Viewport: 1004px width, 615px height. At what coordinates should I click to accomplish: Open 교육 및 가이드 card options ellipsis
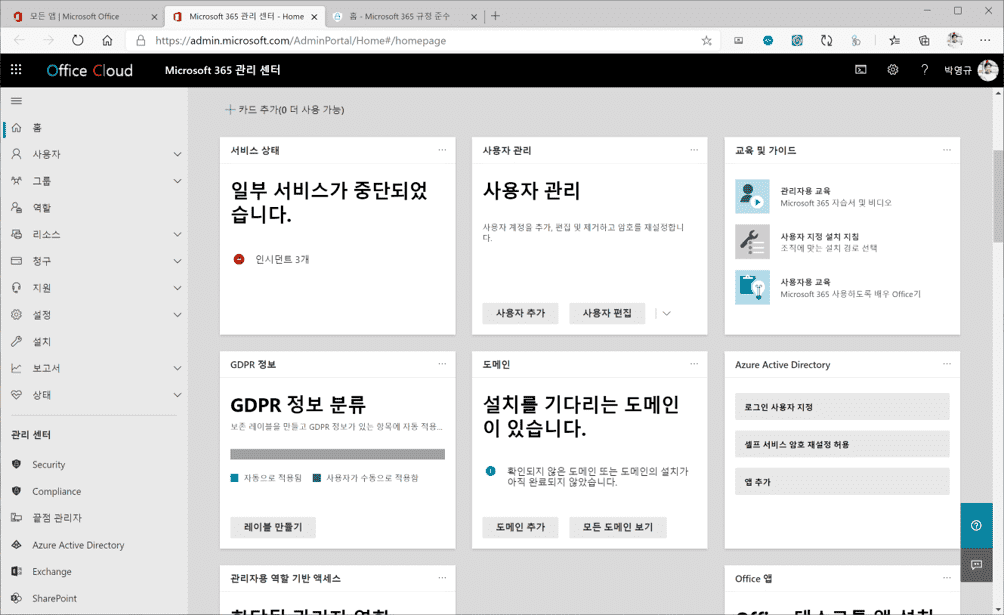click(x=946, y=150)
